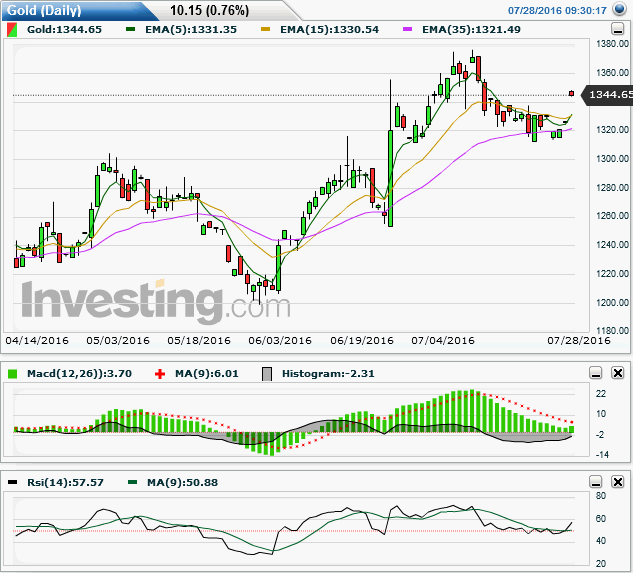Click the 07/28/2016 09:30:17 timestamp
This screenshot has height=573, width=633.
coord(557,10)
